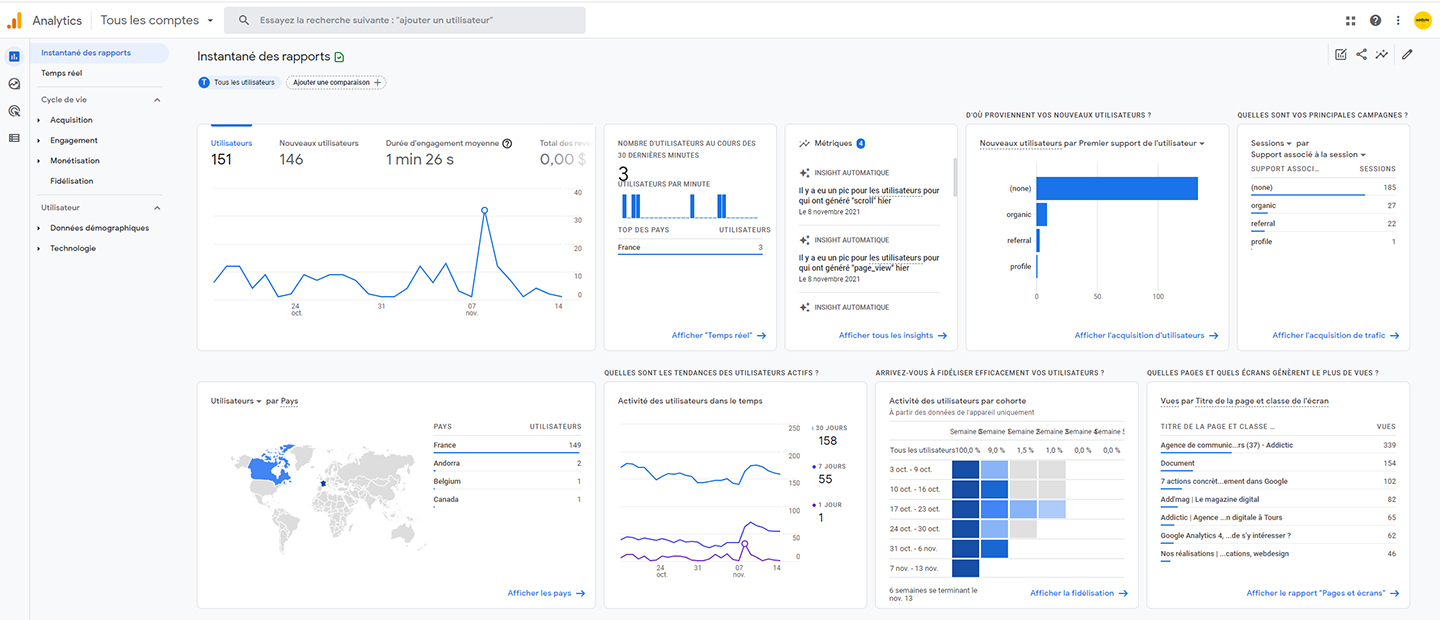Click the Afficher tous les insights link
Screen dimensions: 1440x620
tap(892, 336)
